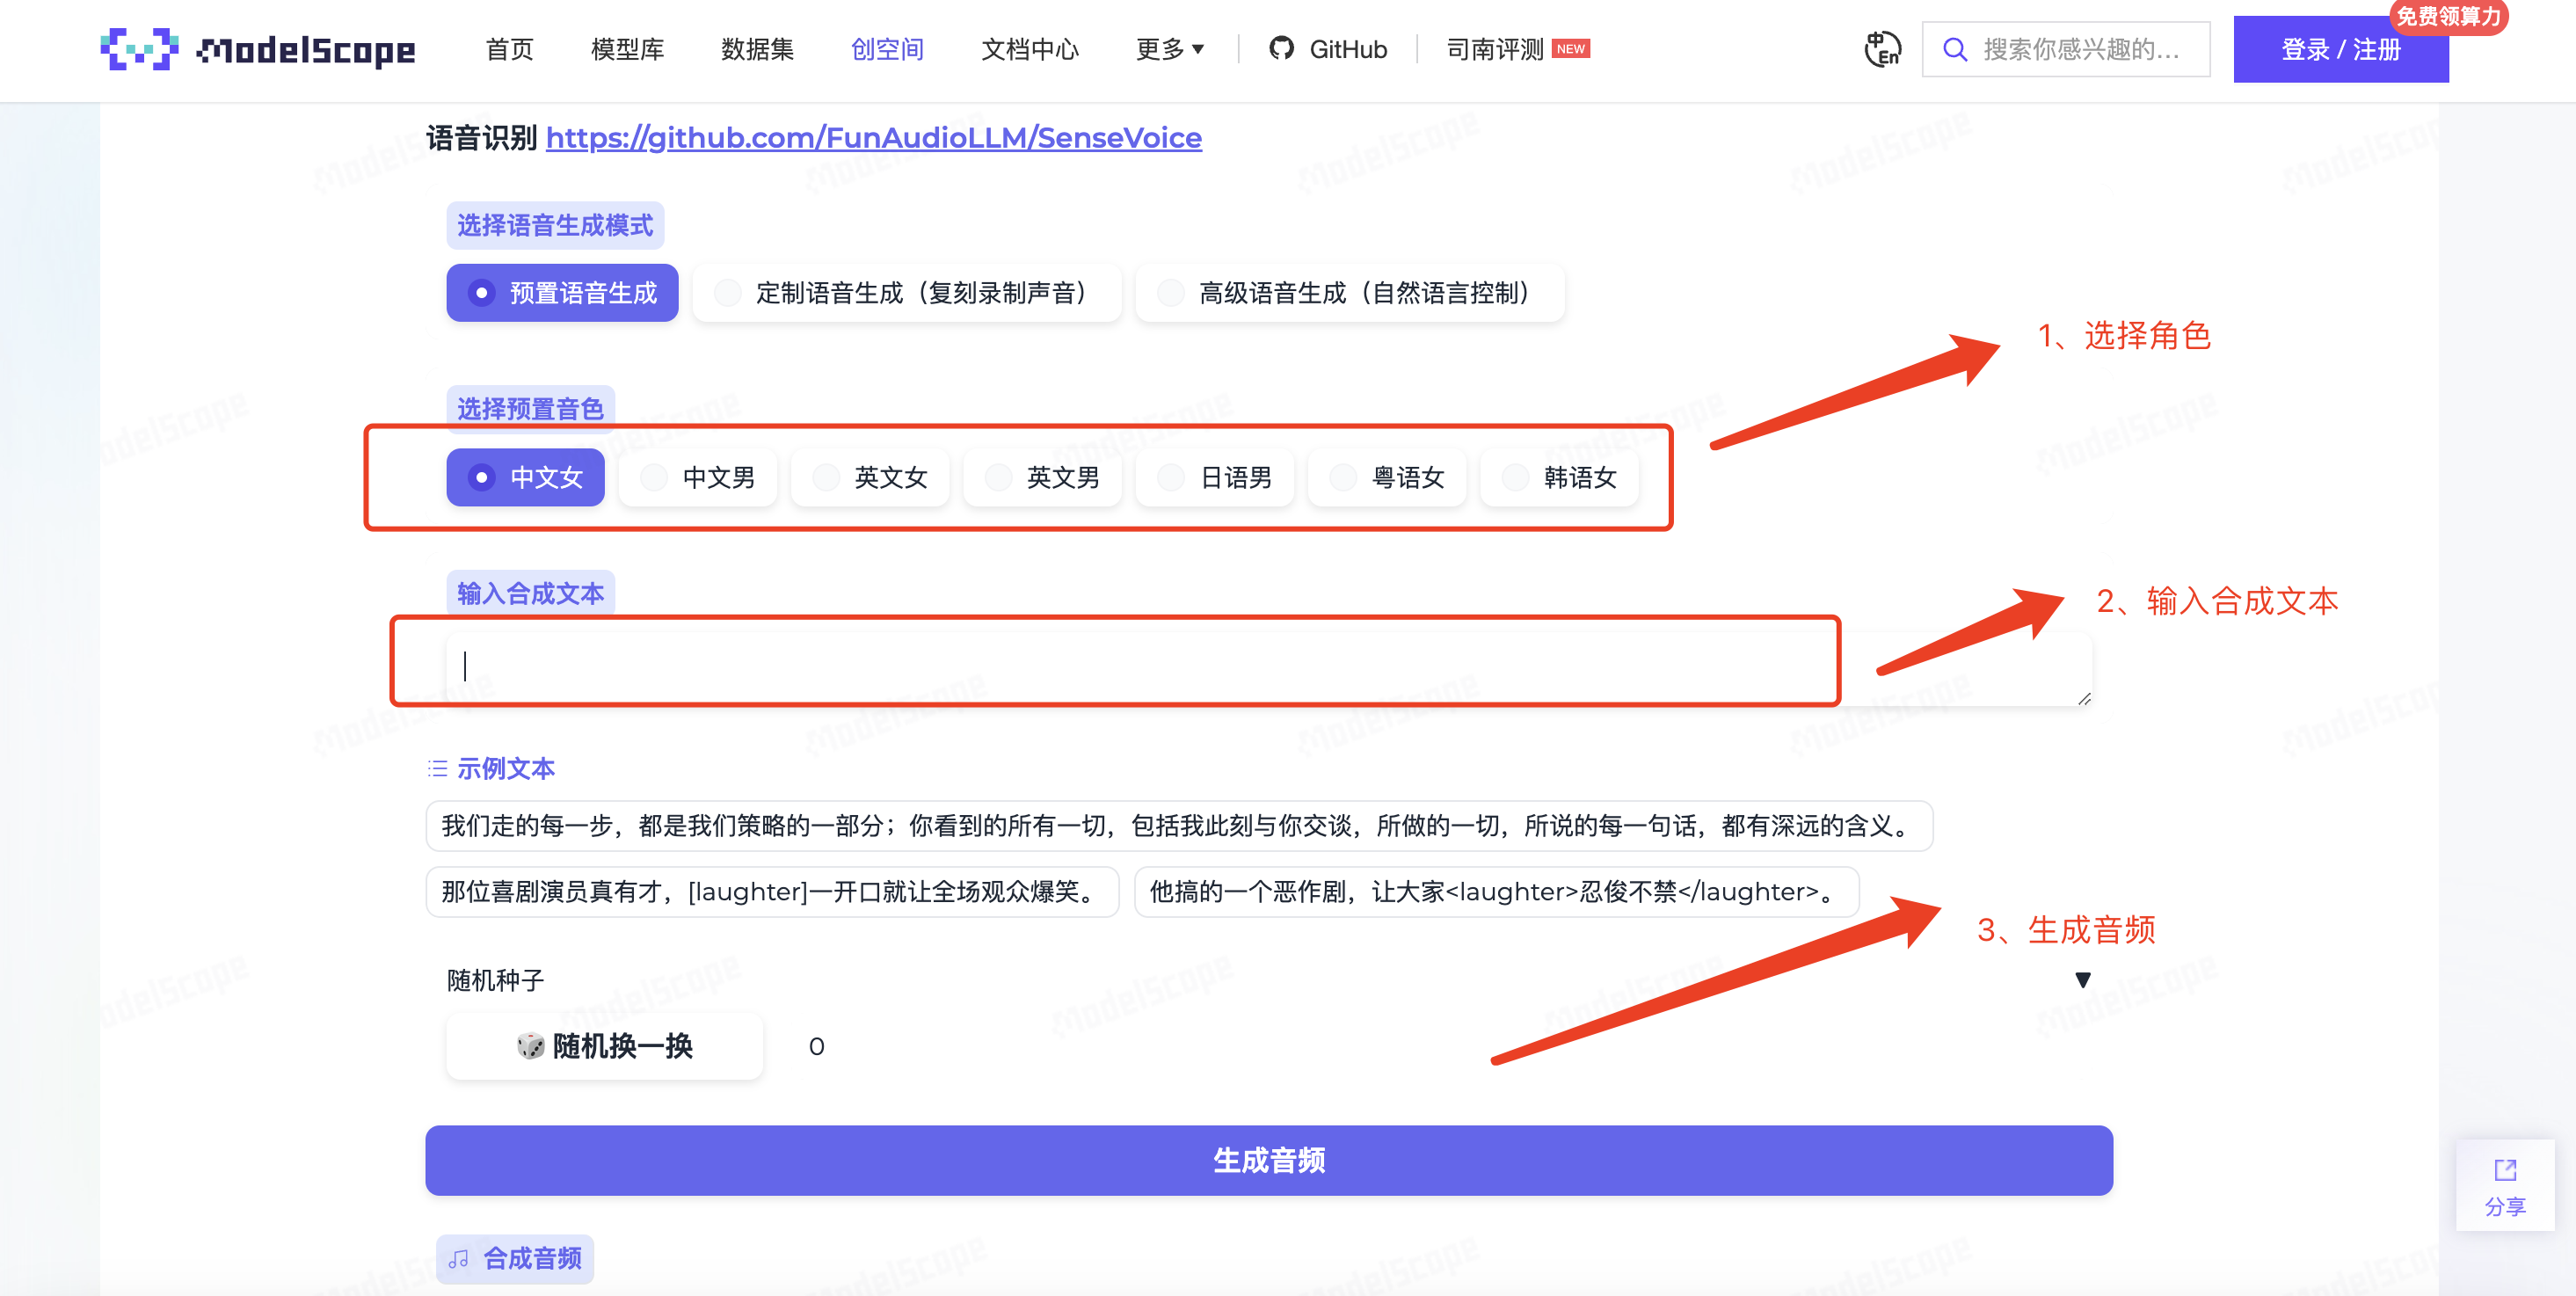The height and width of the screenshot is (1296, 2576).
Task: Select the 中文男 voice option
Action: pos(698,478)
